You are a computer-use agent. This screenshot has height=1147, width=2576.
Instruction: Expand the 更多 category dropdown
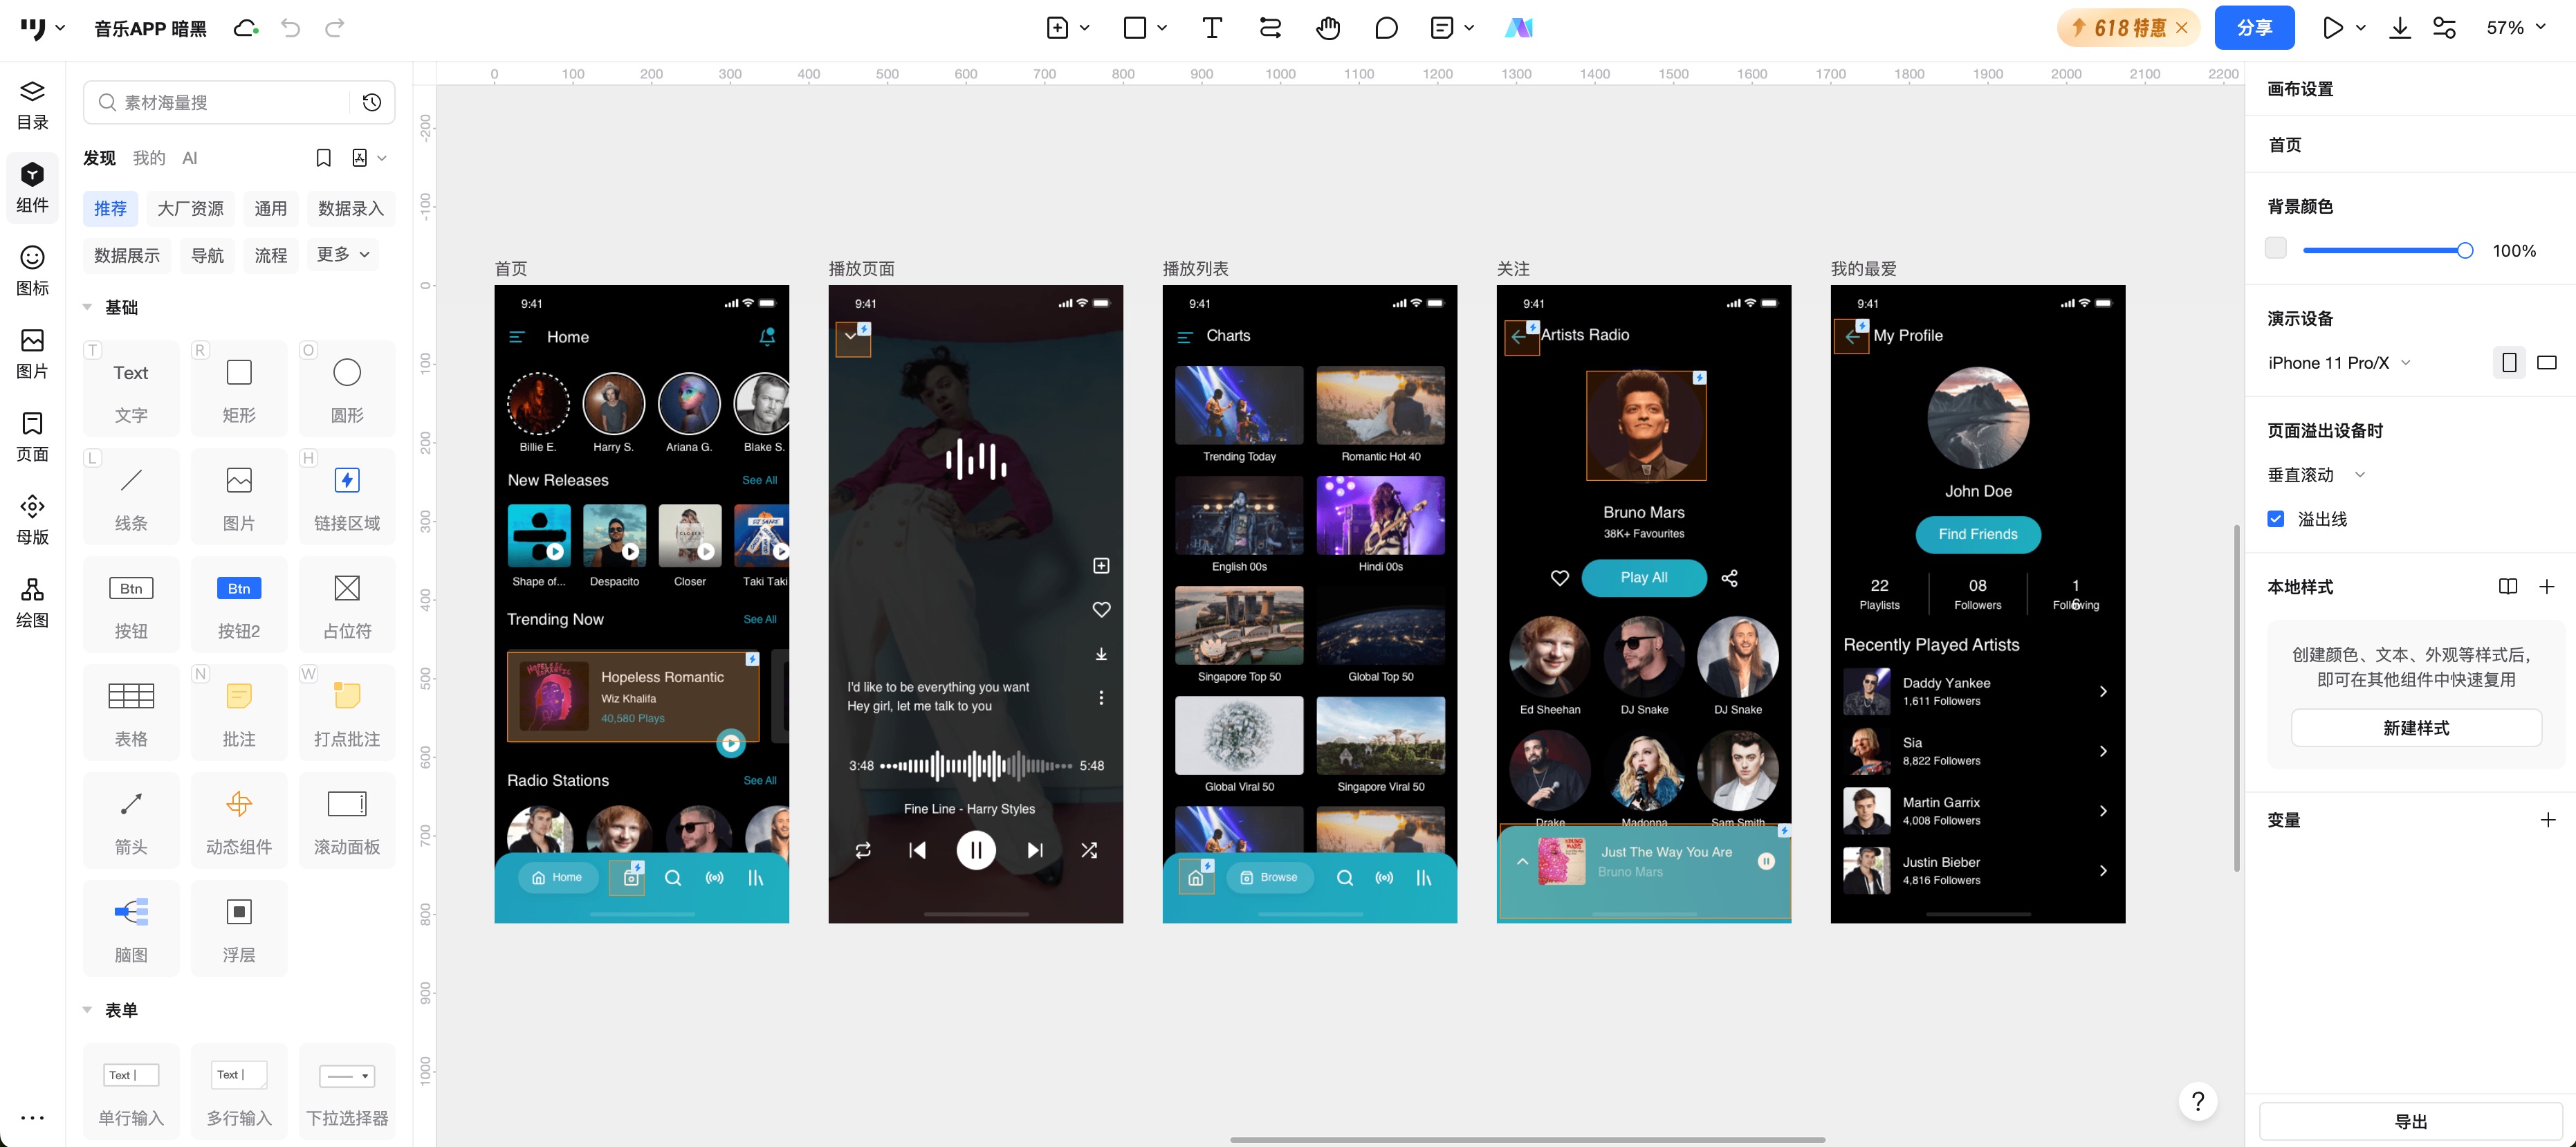343,254
